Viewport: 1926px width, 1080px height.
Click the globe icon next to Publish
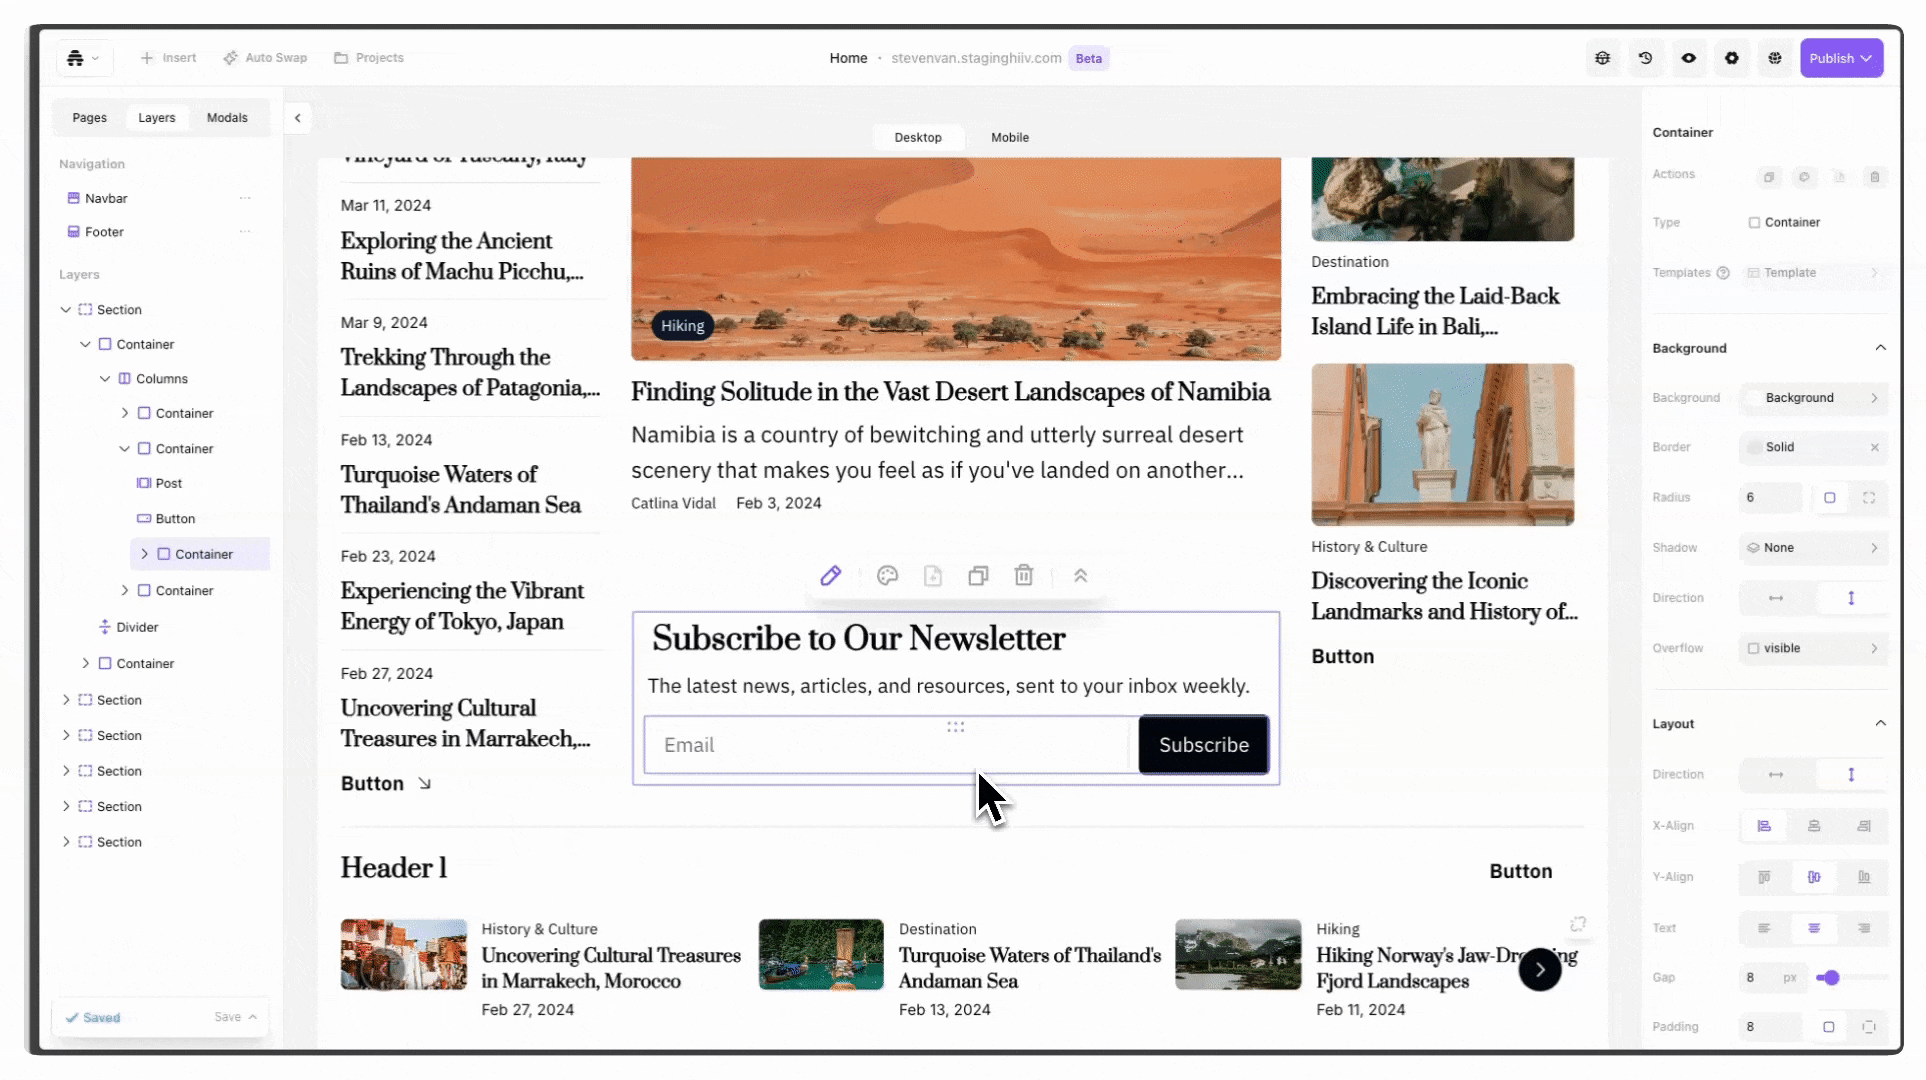tap(1775, 58)
